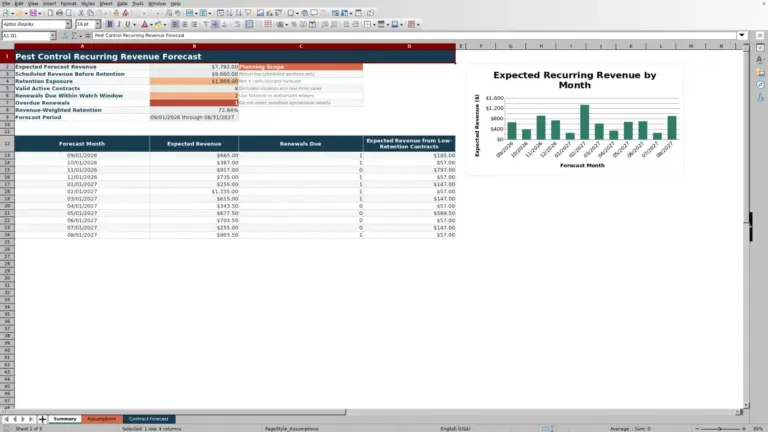Open the Format menu

click(68, 3)
